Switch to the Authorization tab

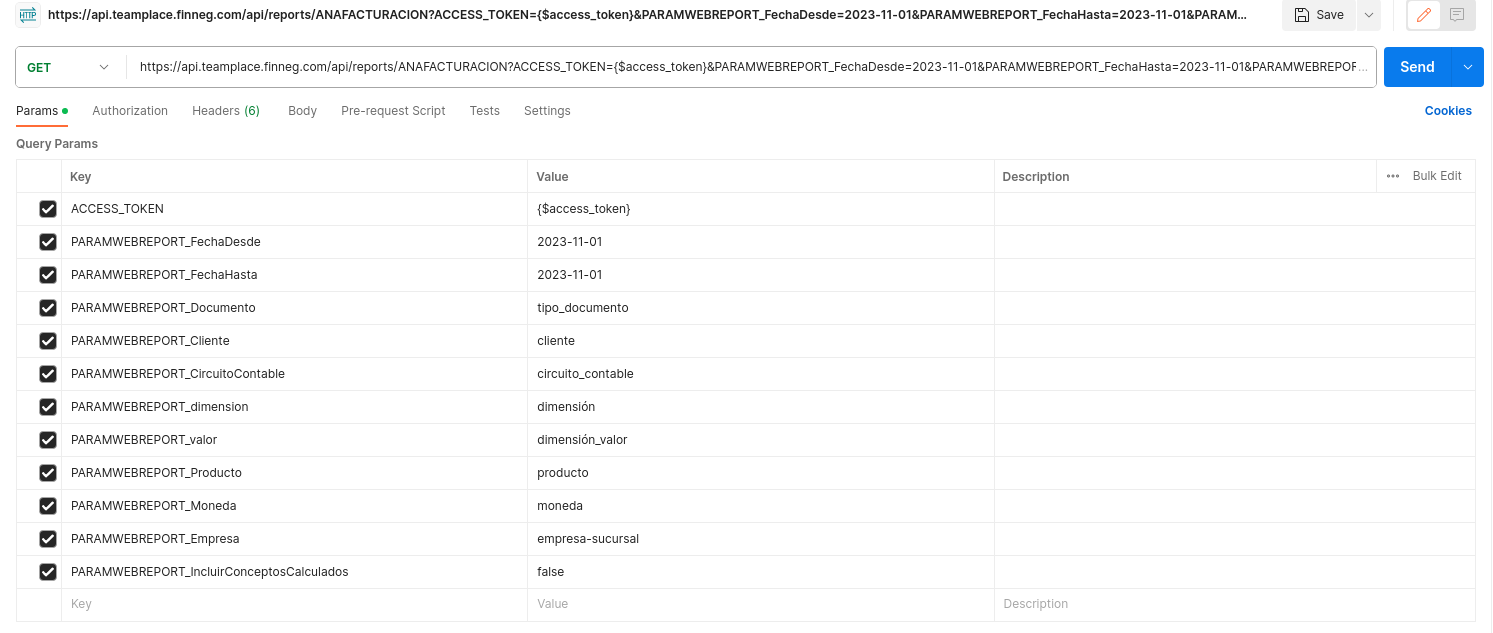coord(130,111)
